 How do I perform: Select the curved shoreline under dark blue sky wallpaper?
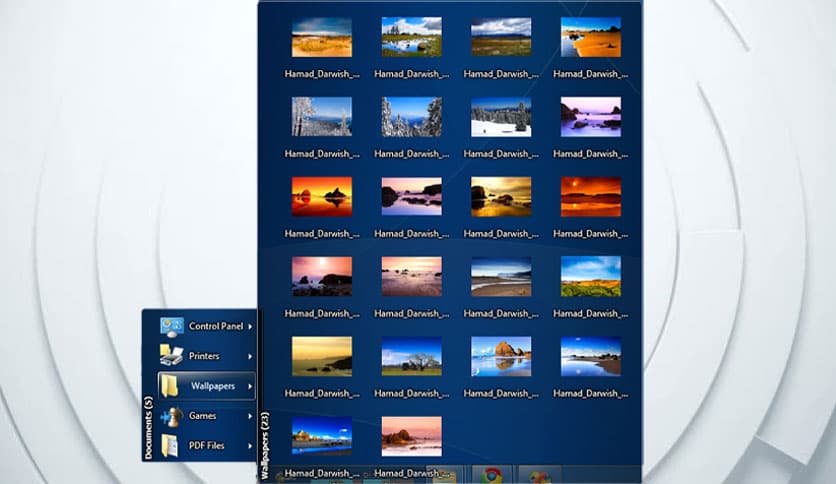tap(501, 277)
